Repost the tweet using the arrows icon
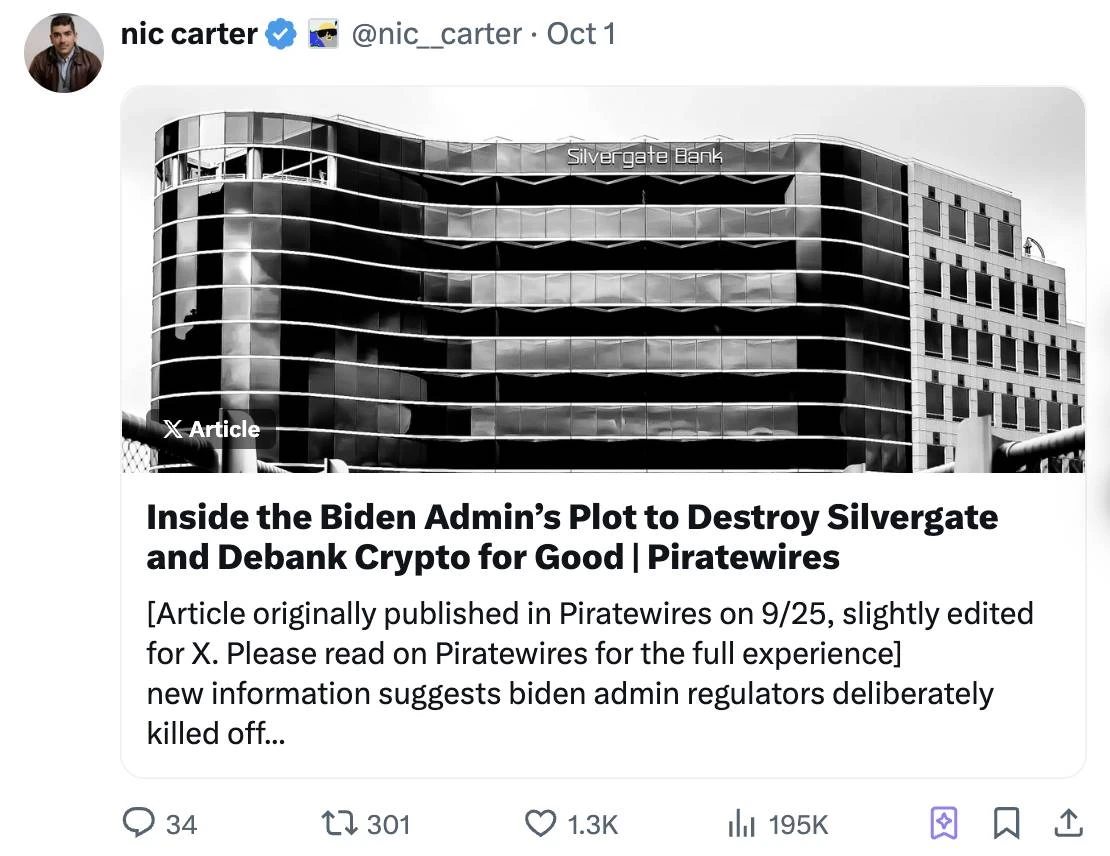The image size is (1110, 856). pyautogui.click(x=333, y=823)
